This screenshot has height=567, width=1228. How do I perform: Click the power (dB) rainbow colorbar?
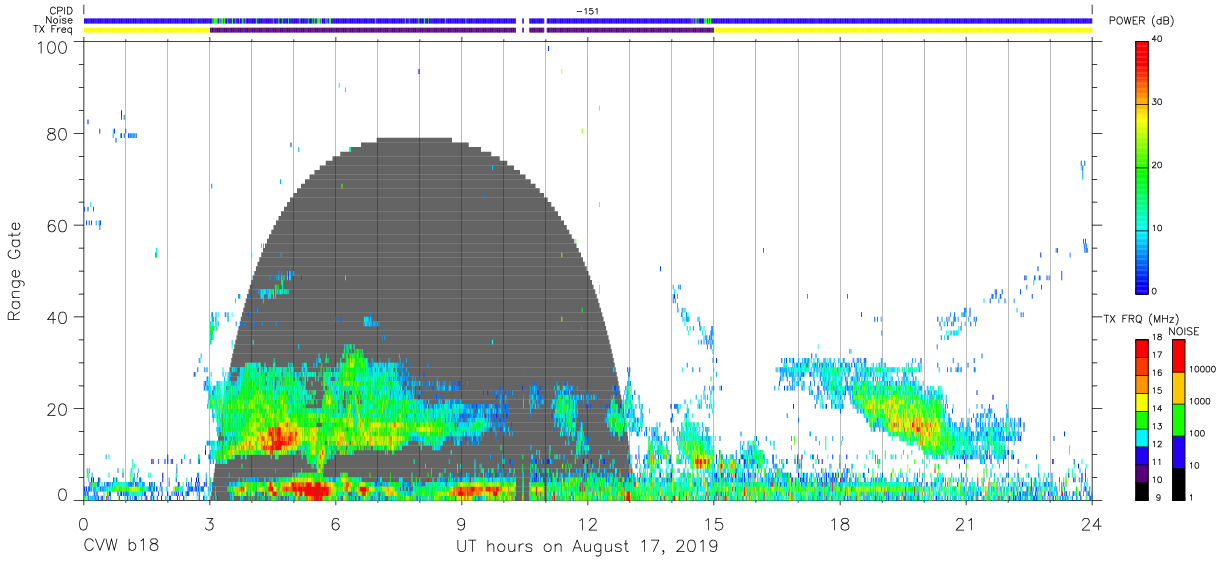tap(1142, 167)
